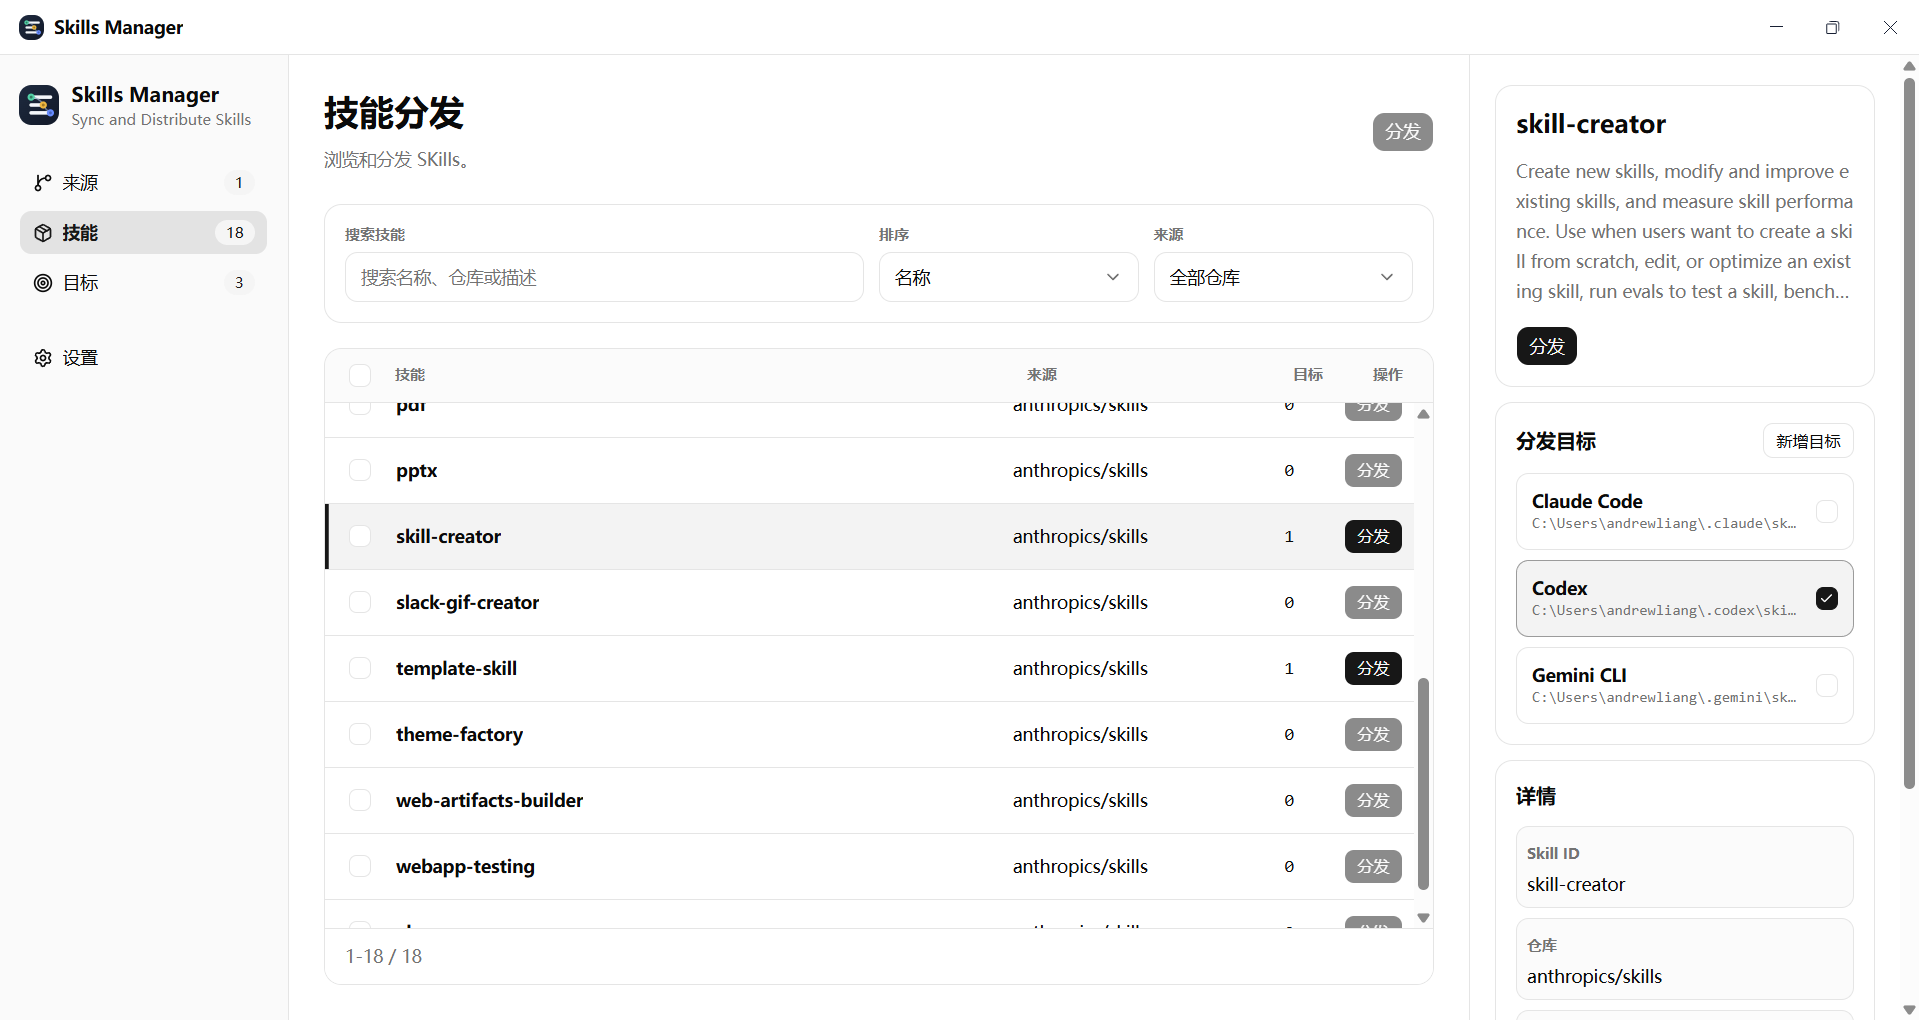The width and height of the screenshot is (1919, 1020).
Task: Check the webapp-testing row checkbox
Action: (360, 866)
